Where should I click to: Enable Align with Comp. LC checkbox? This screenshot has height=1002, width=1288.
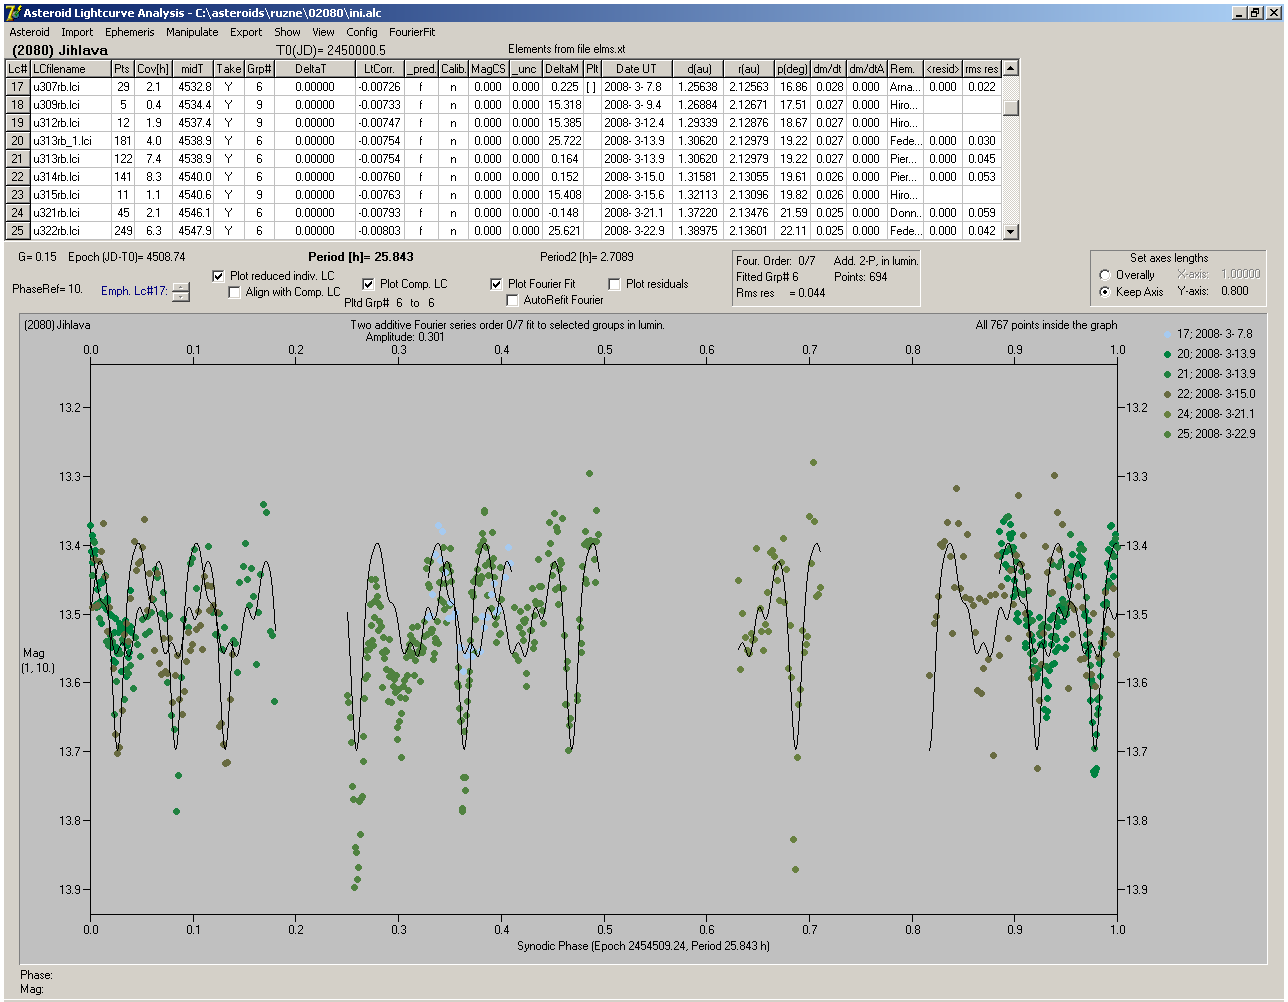point(235,292)
